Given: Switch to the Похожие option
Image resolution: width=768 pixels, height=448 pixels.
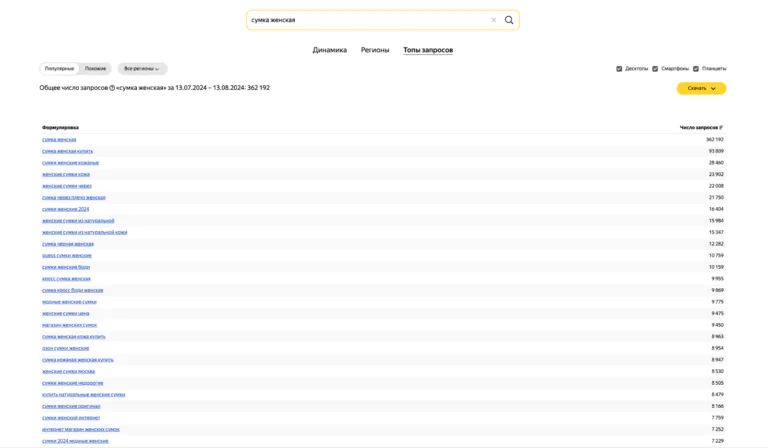Looking at the screenshot, I should 96,69.
